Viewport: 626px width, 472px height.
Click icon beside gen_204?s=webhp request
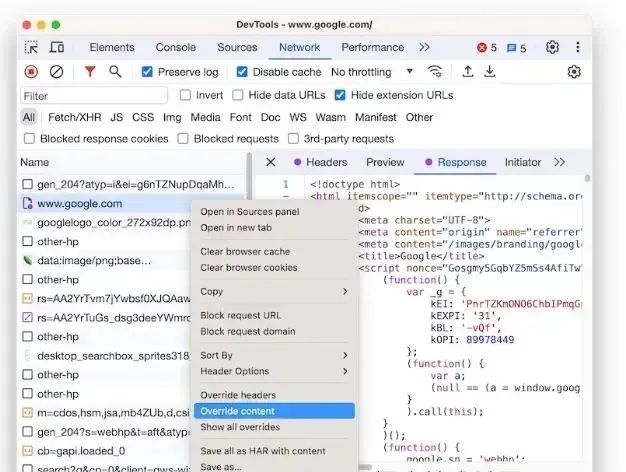tap(28, 432)
